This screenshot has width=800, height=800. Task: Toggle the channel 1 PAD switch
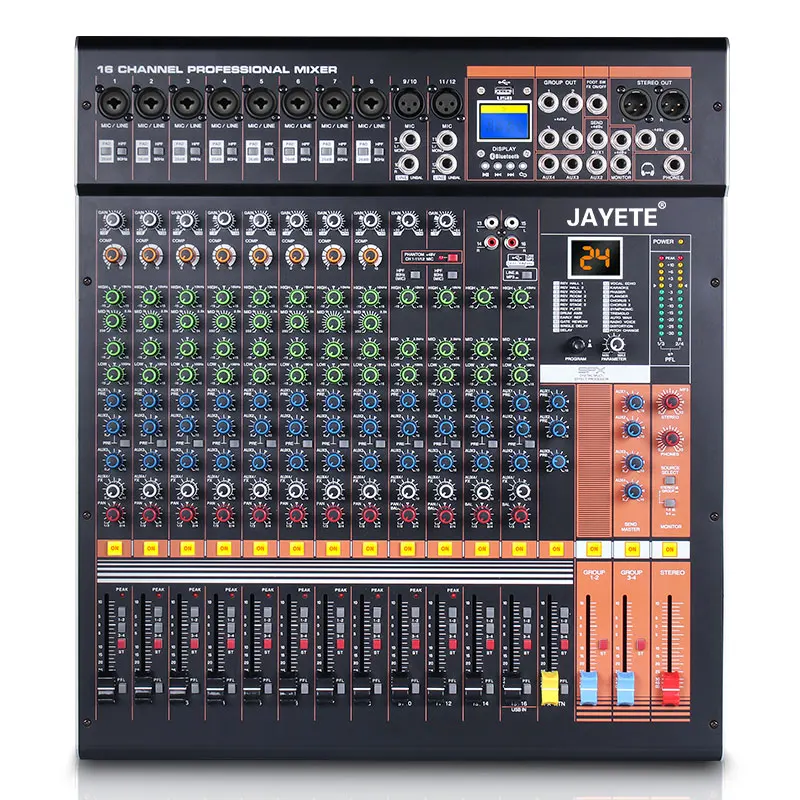(x=106, y=152)
